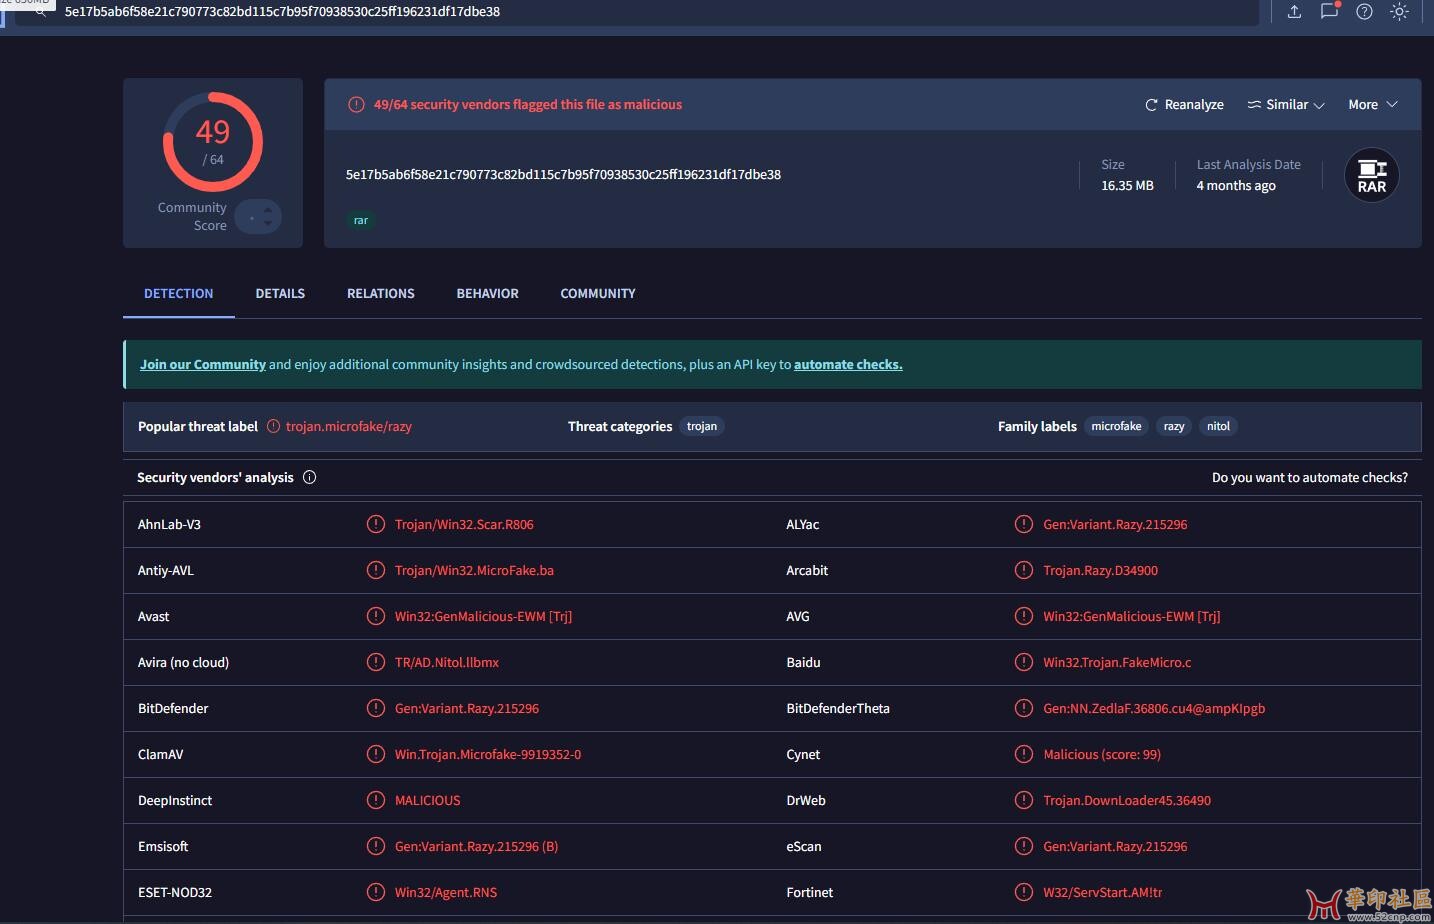Click the Trojan/Win32.MicroFake.ba detection text
Screen dimensions: 1434x924
pos(474,570)
